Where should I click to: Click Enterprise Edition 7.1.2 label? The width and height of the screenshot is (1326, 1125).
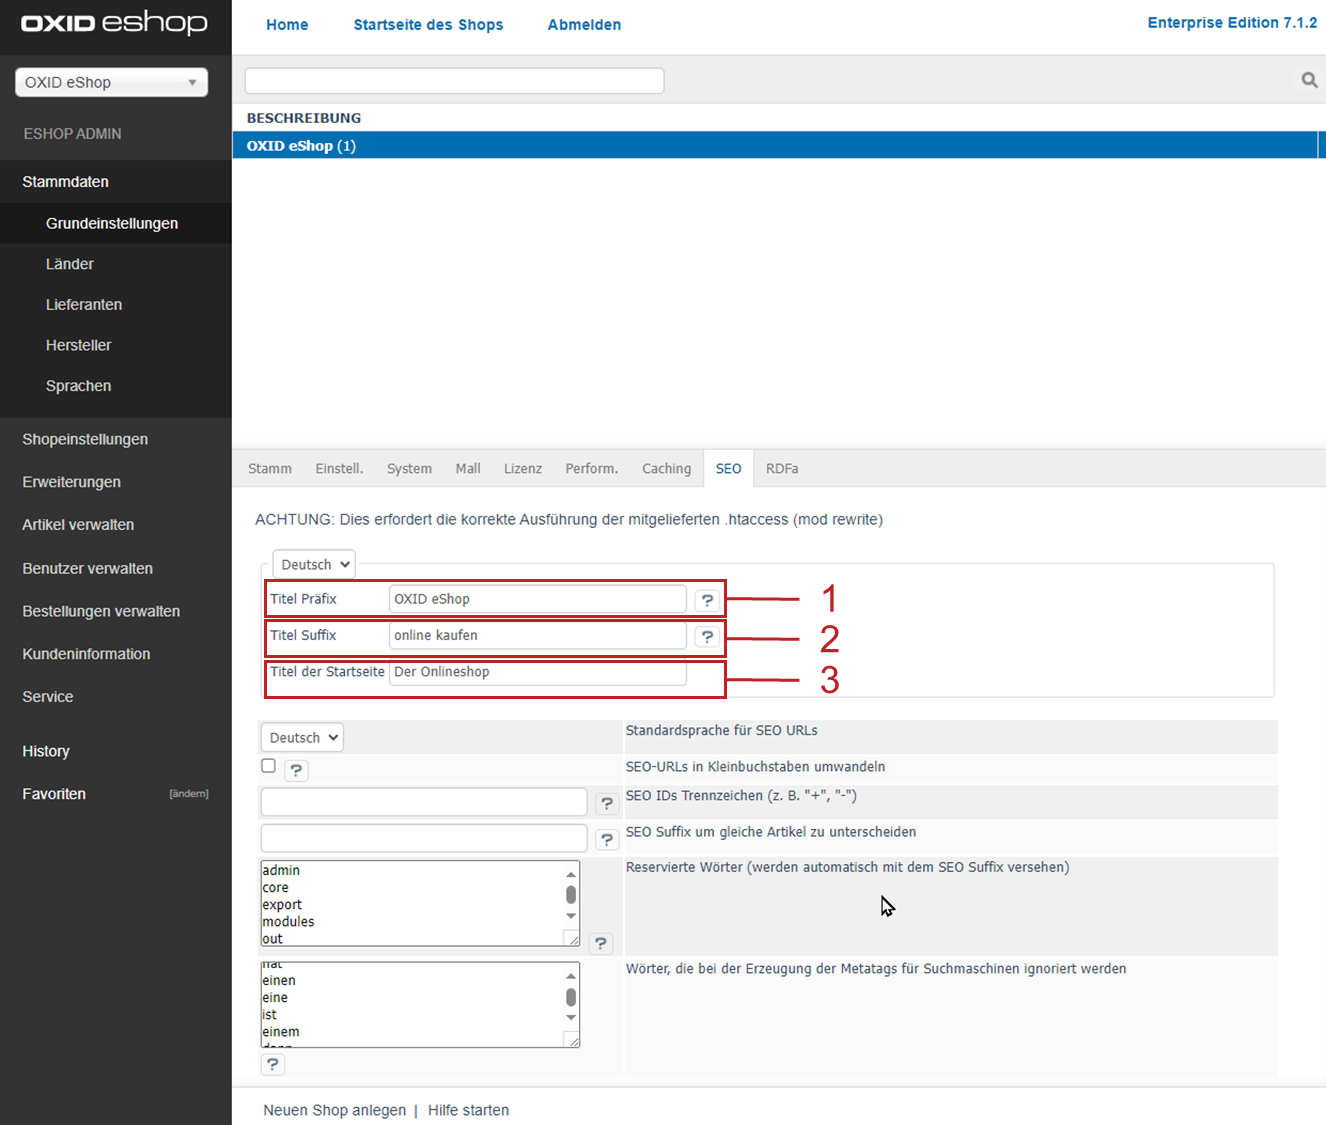[1232, 23]
